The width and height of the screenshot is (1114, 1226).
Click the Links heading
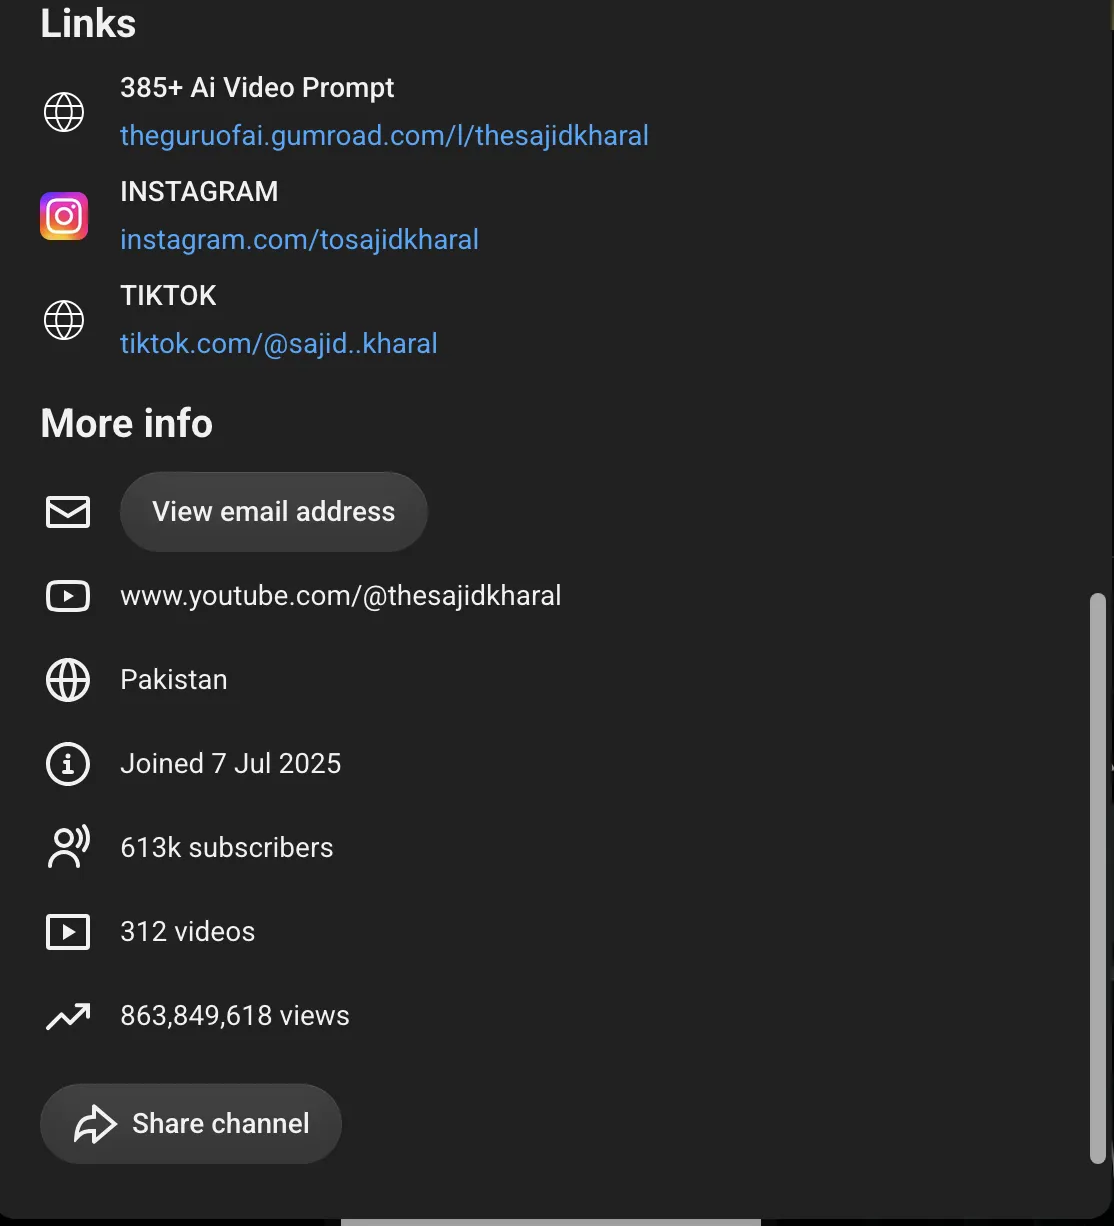[x=88, y=23]
